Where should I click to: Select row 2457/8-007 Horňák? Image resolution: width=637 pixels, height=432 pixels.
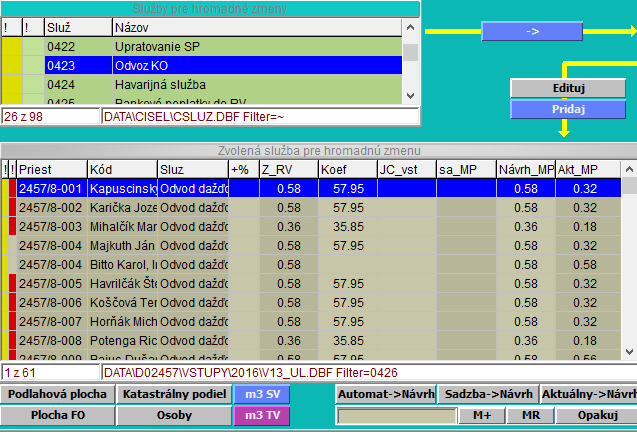pyautogui.click(x=311, y=322)
